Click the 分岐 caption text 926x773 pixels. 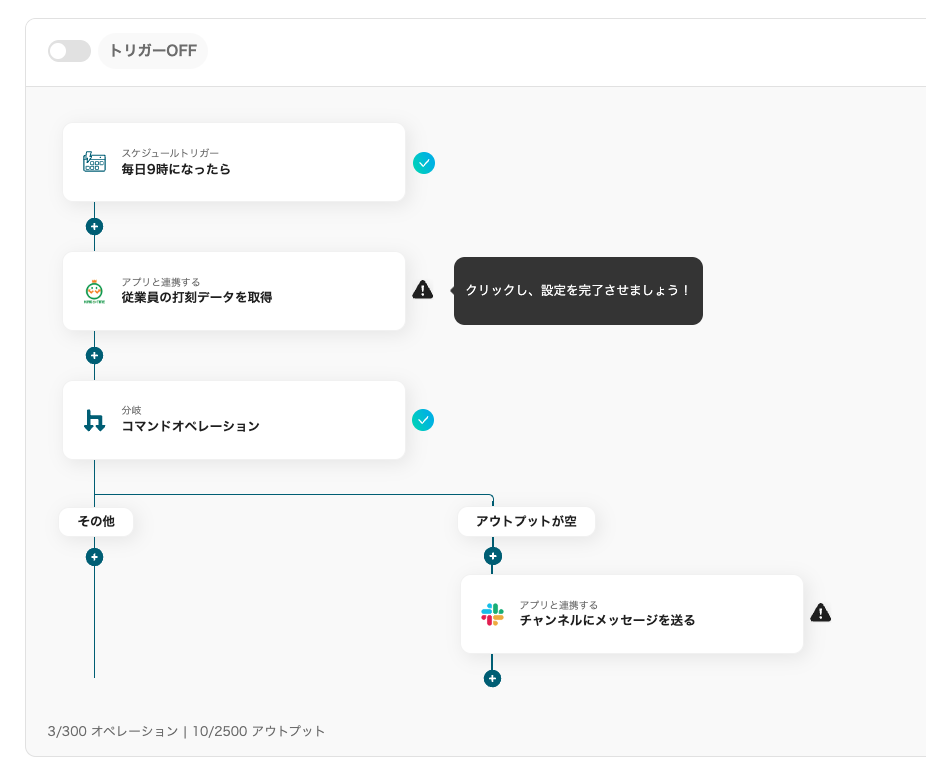click(x=132, y=410)
